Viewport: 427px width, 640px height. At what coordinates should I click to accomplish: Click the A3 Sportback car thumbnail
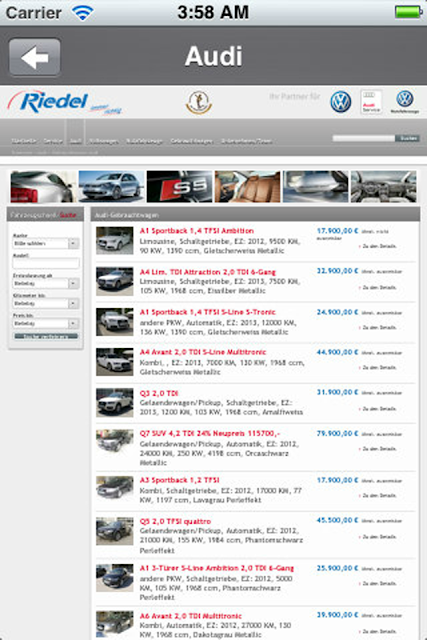115,488
